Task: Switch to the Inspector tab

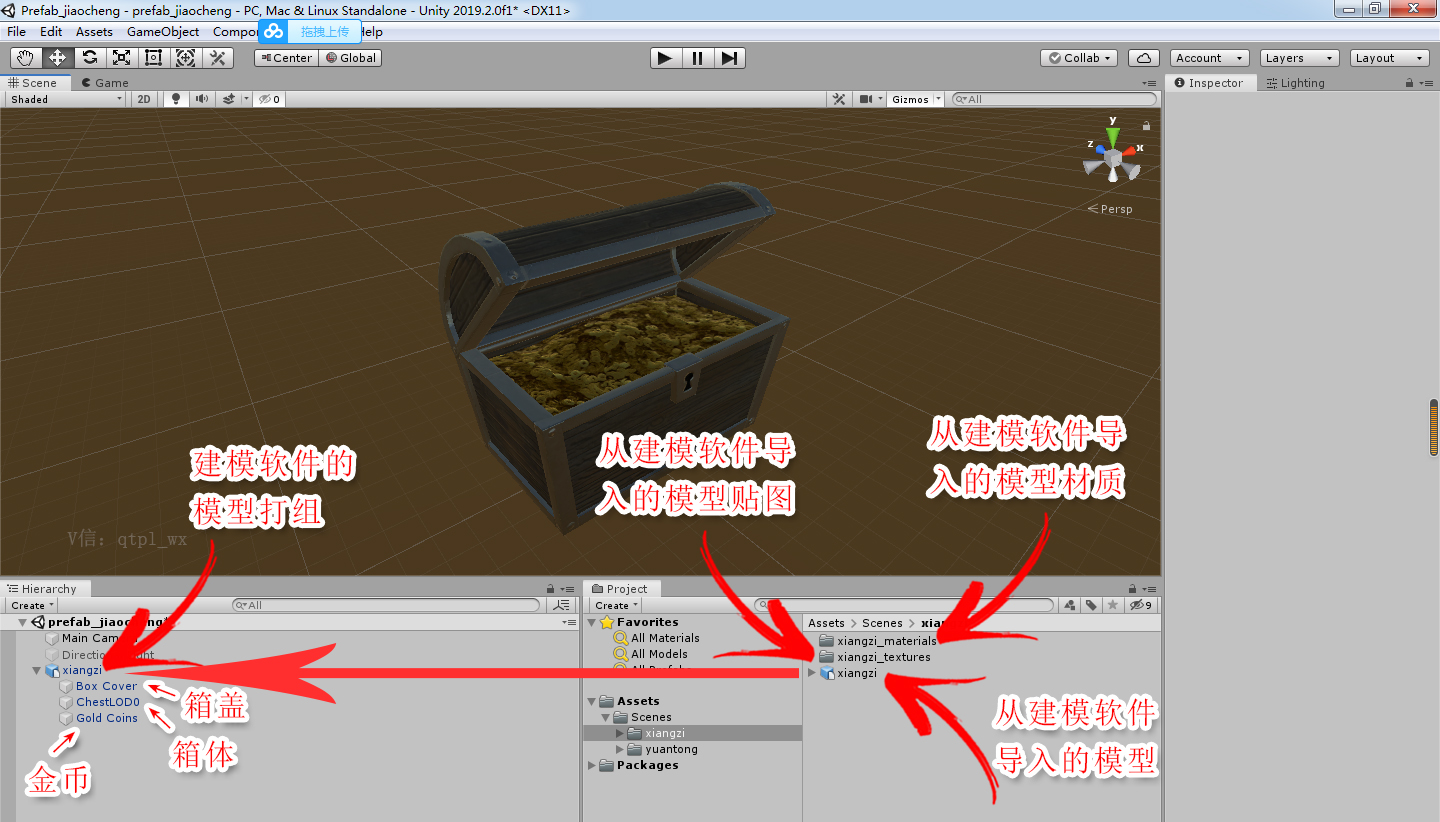Action: coord(1209,83)
